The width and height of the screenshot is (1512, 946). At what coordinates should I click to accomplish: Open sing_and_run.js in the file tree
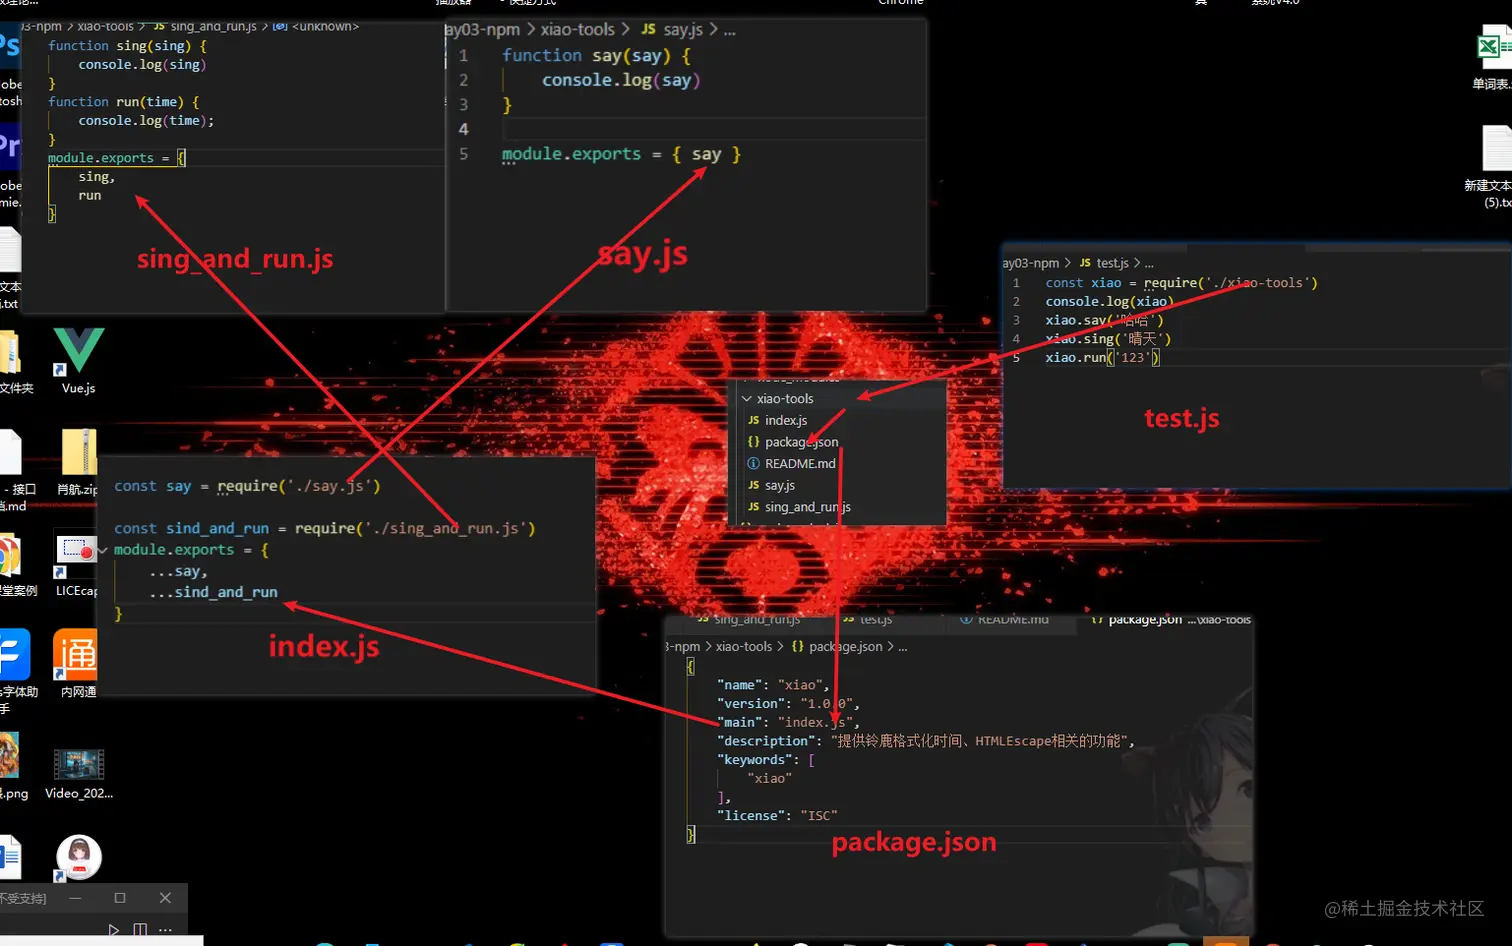(x=807, y=507)
